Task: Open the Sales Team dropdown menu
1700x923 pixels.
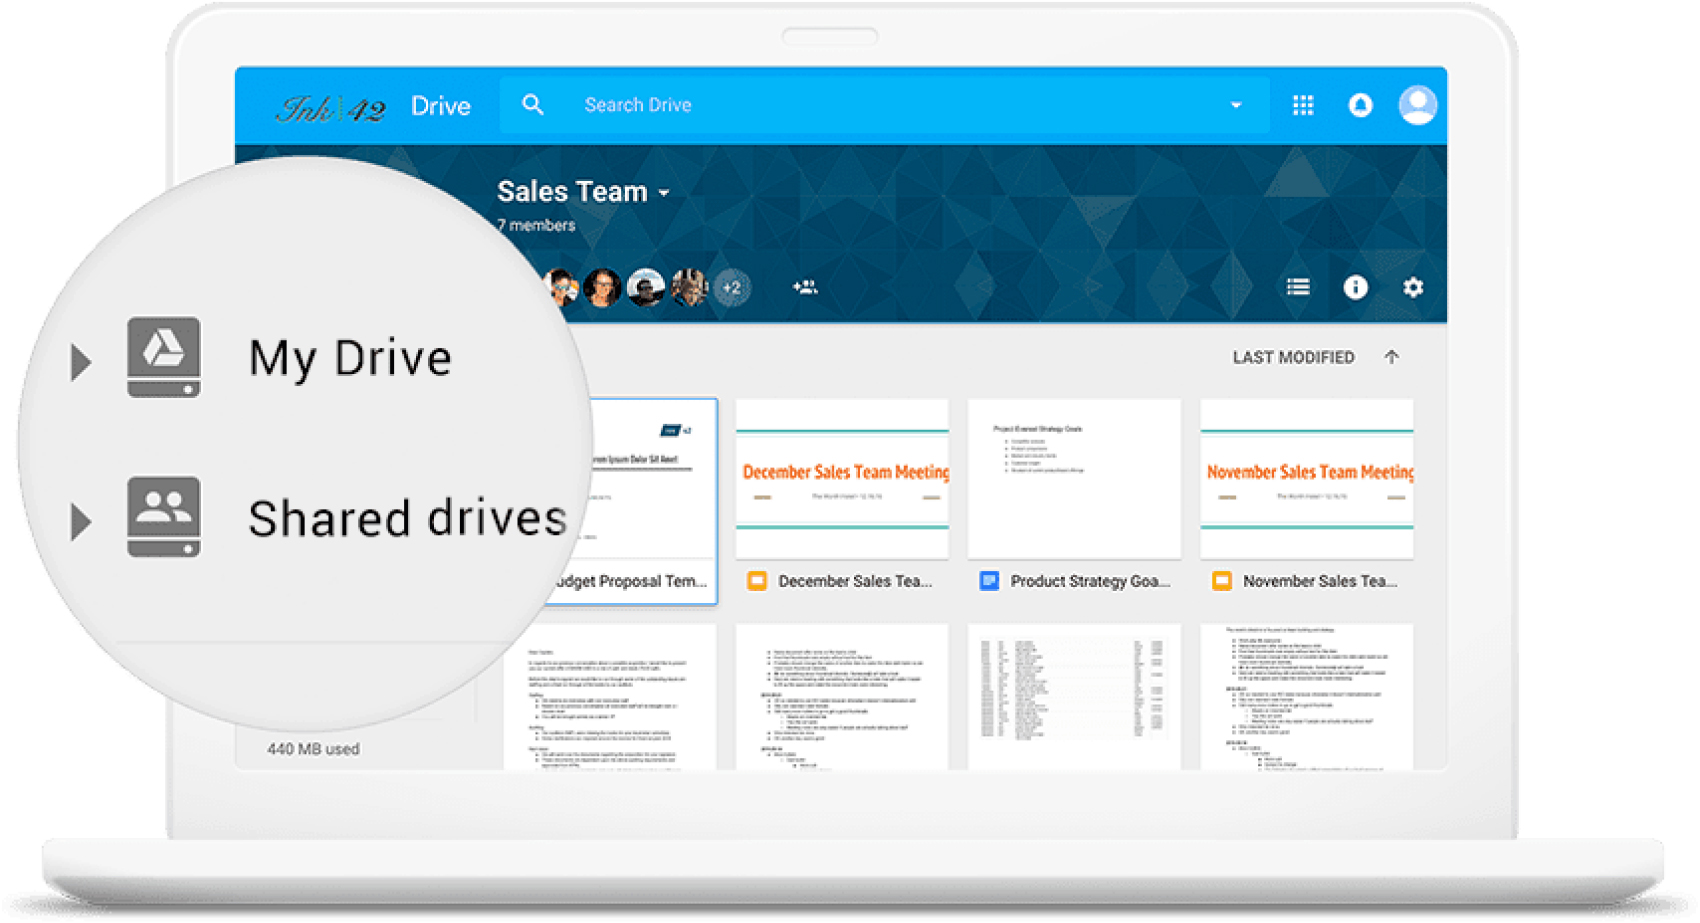Action: click(x=664, y=192)
